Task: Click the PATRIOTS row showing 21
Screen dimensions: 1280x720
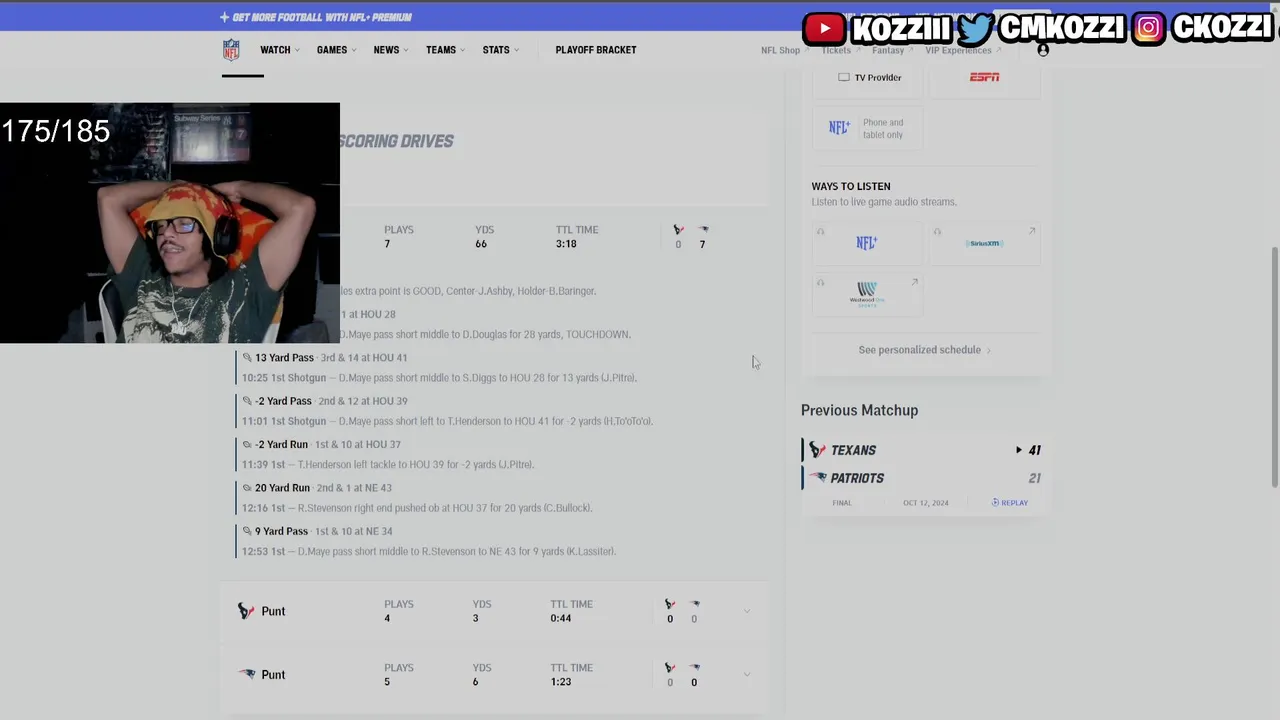Action: click(x=925, y=478)
